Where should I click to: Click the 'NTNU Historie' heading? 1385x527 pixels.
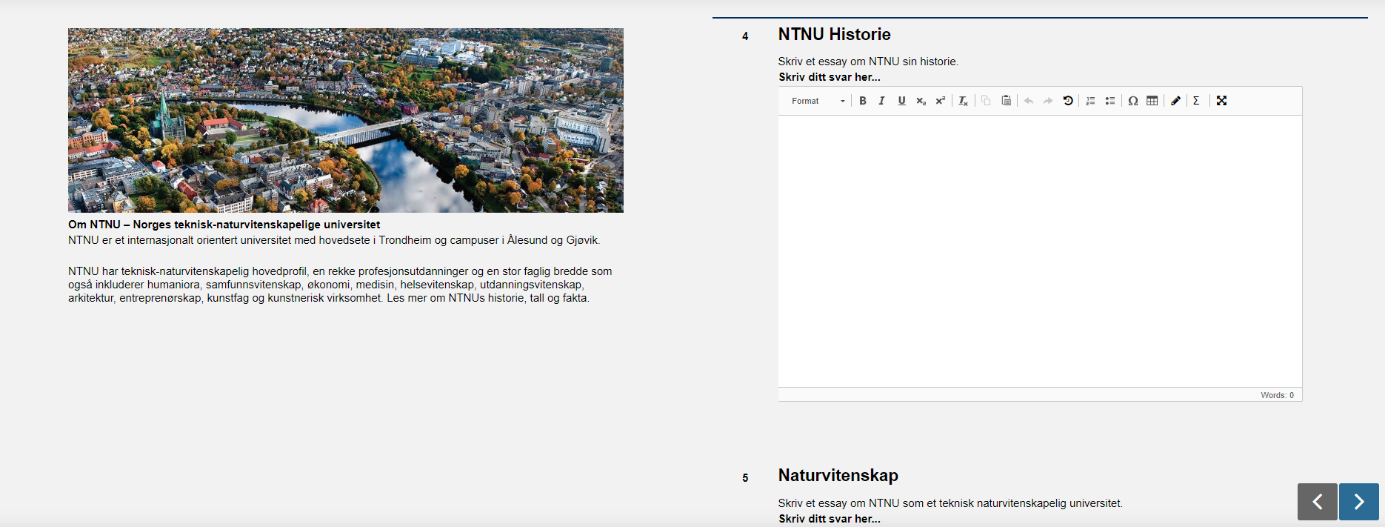pyautogui.click(x=834, y=35)
